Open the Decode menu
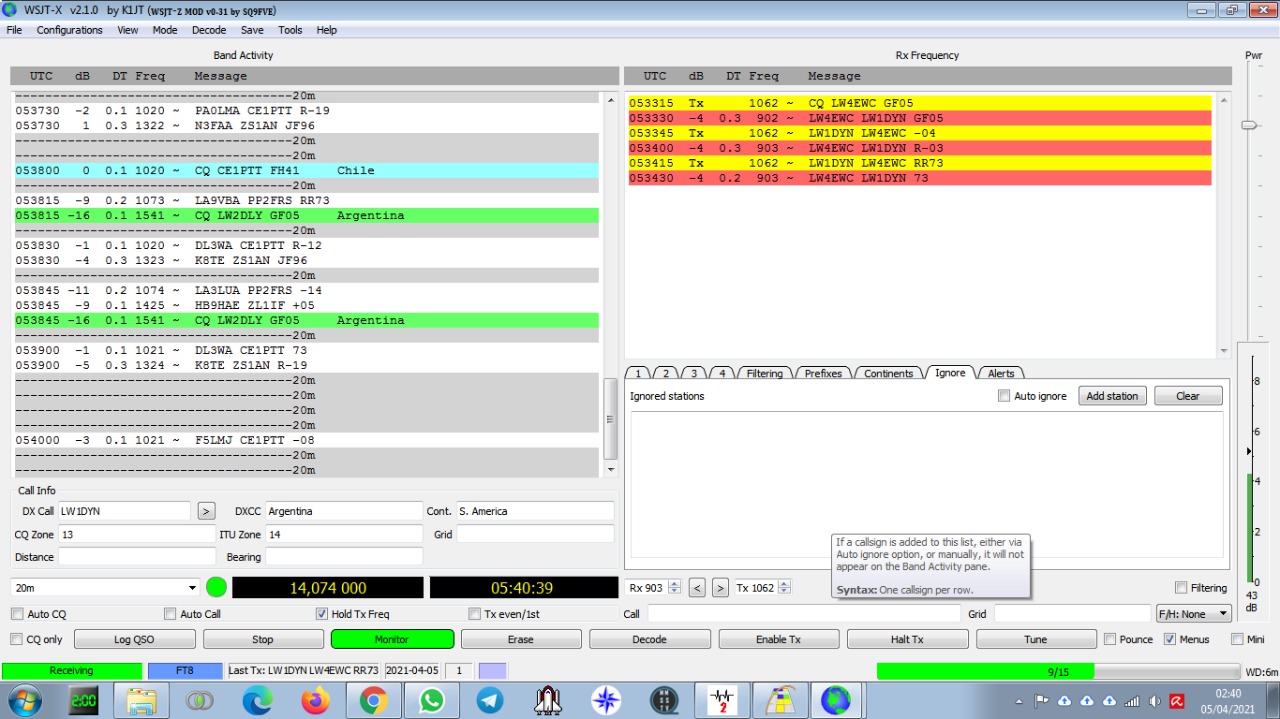Viewport: 1280px width, 719px height. (x=209, y=30)
